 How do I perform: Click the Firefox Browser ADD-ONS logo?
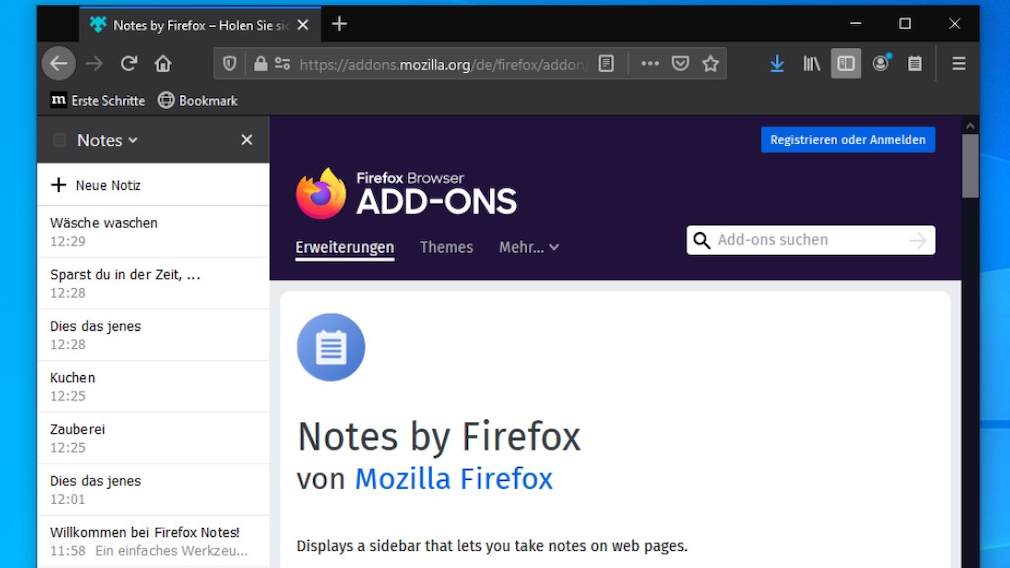coord(406,193)
